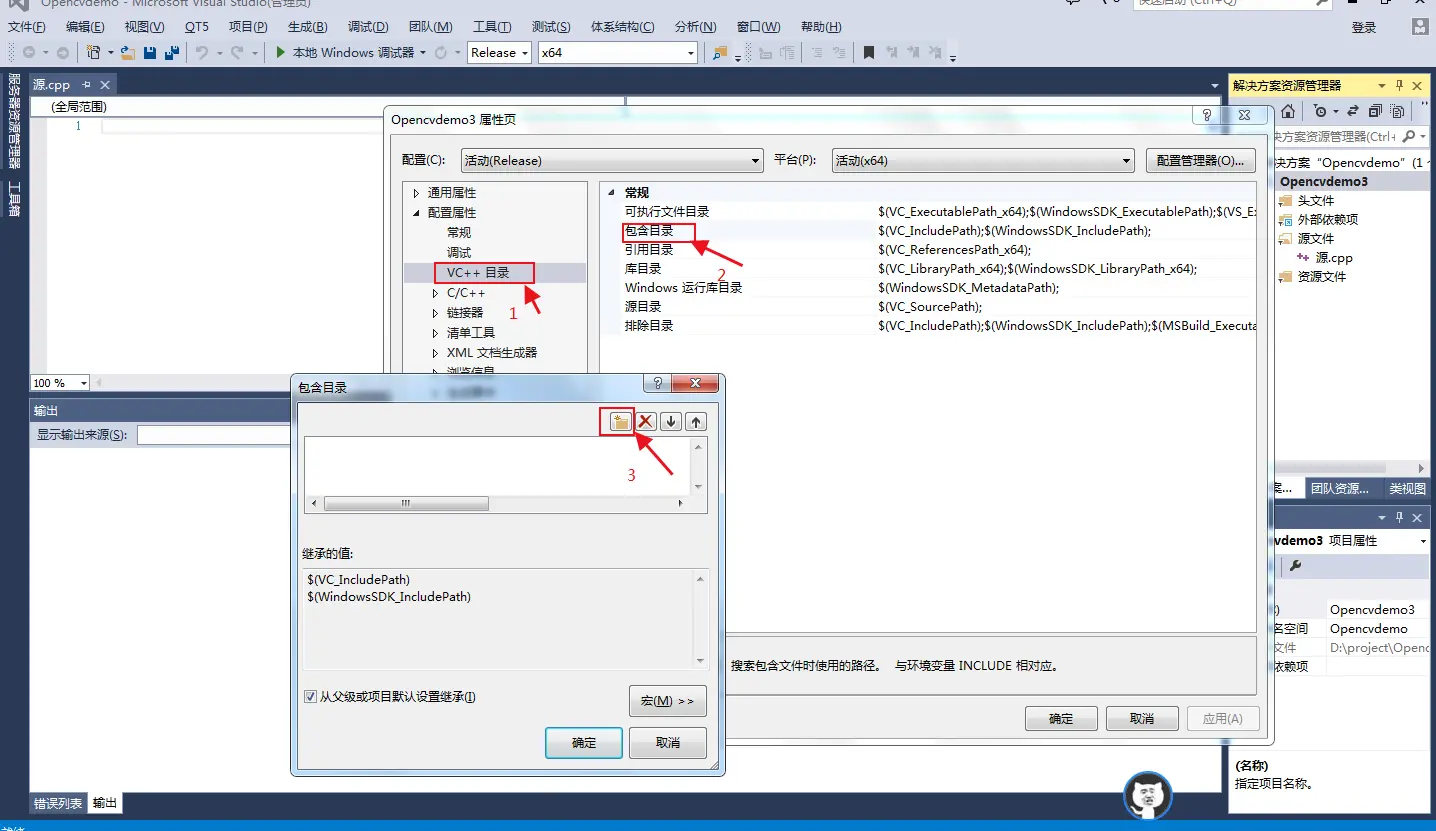Click the Home icon in Solution Explorer toolbar

click(1289, 111)
